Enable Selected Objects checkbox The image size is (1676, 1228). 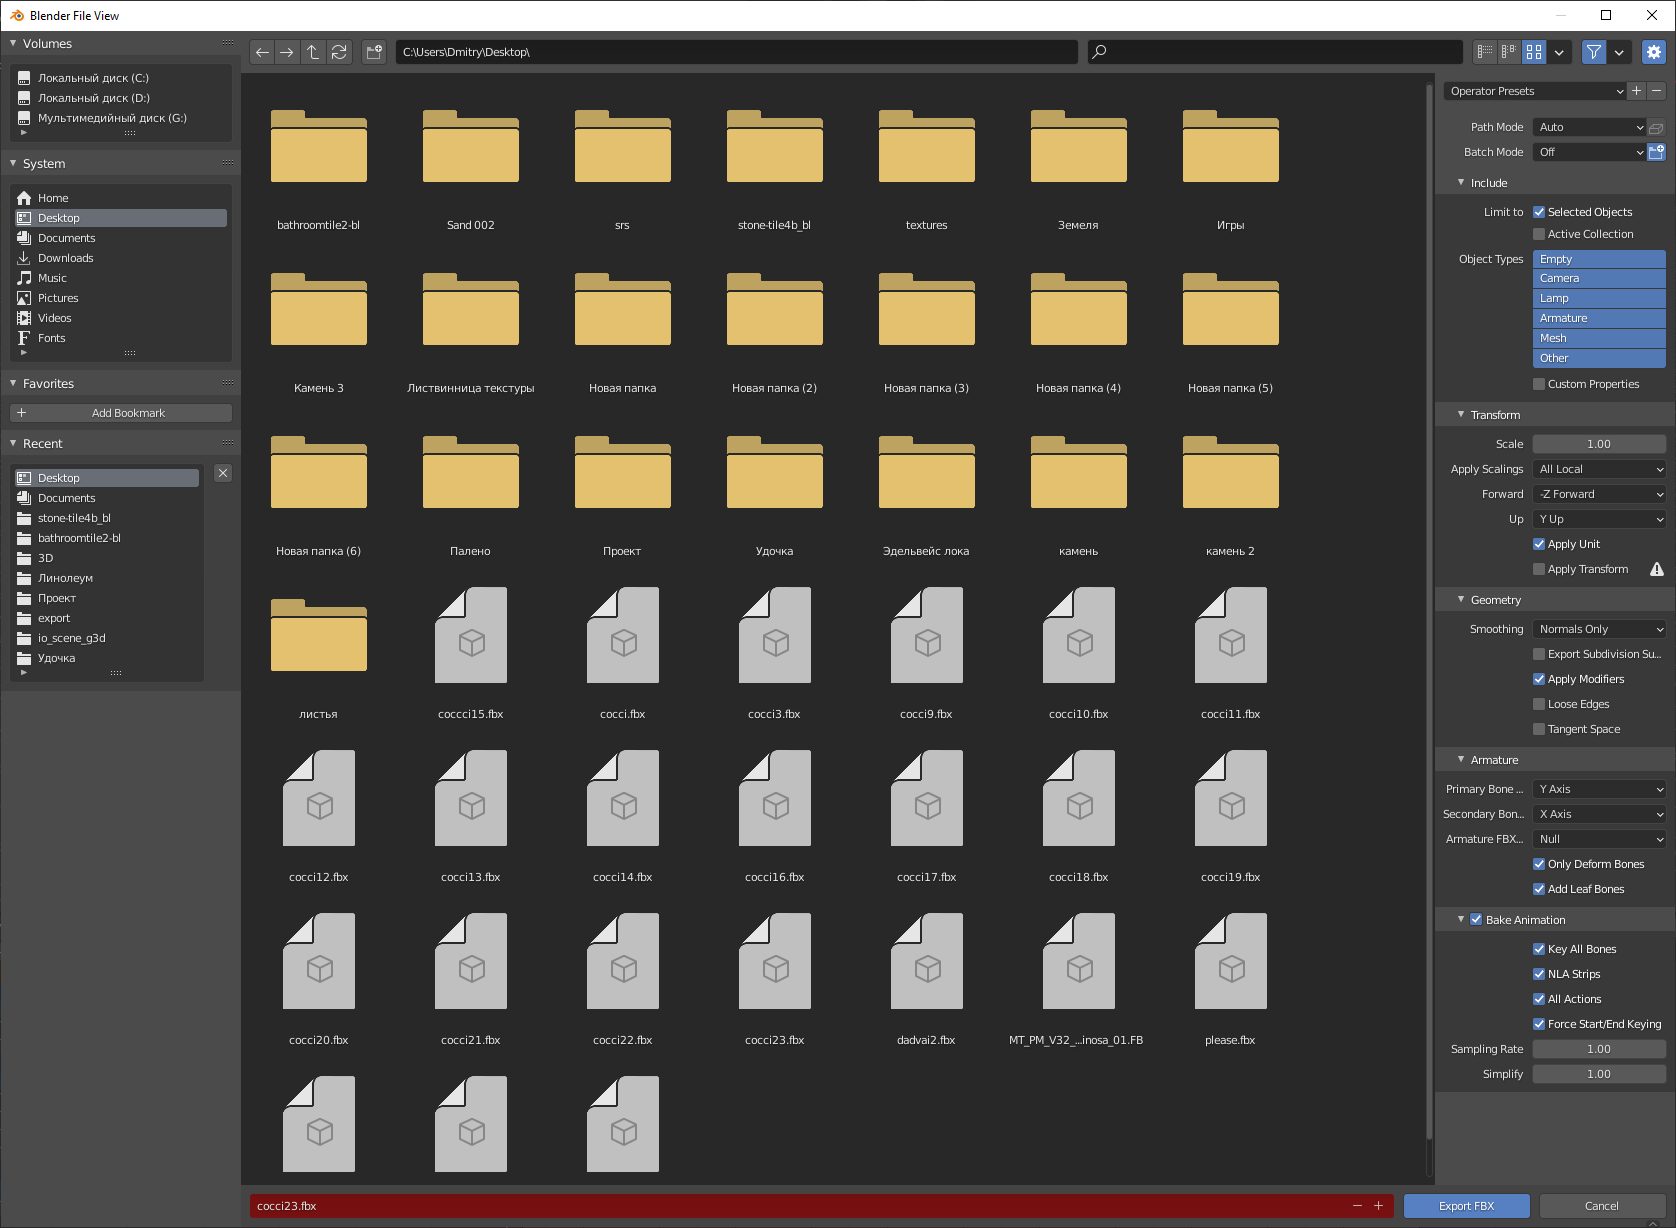point(1539,212)
